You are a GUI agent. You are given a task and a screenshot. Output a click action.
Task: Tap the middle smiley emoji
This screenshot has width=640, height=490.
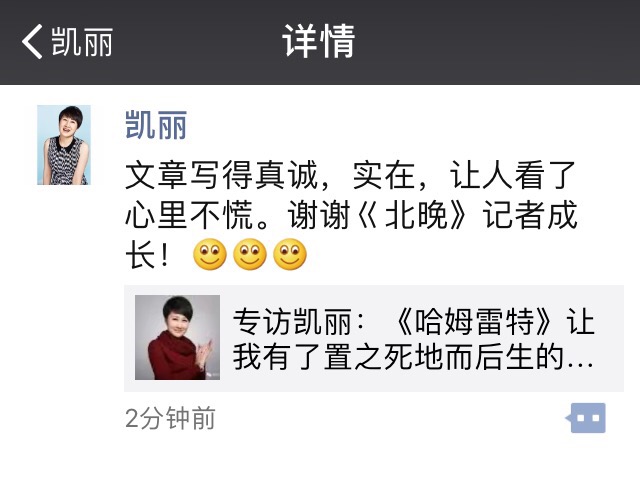pyautogui.click(x=250, y=254)
